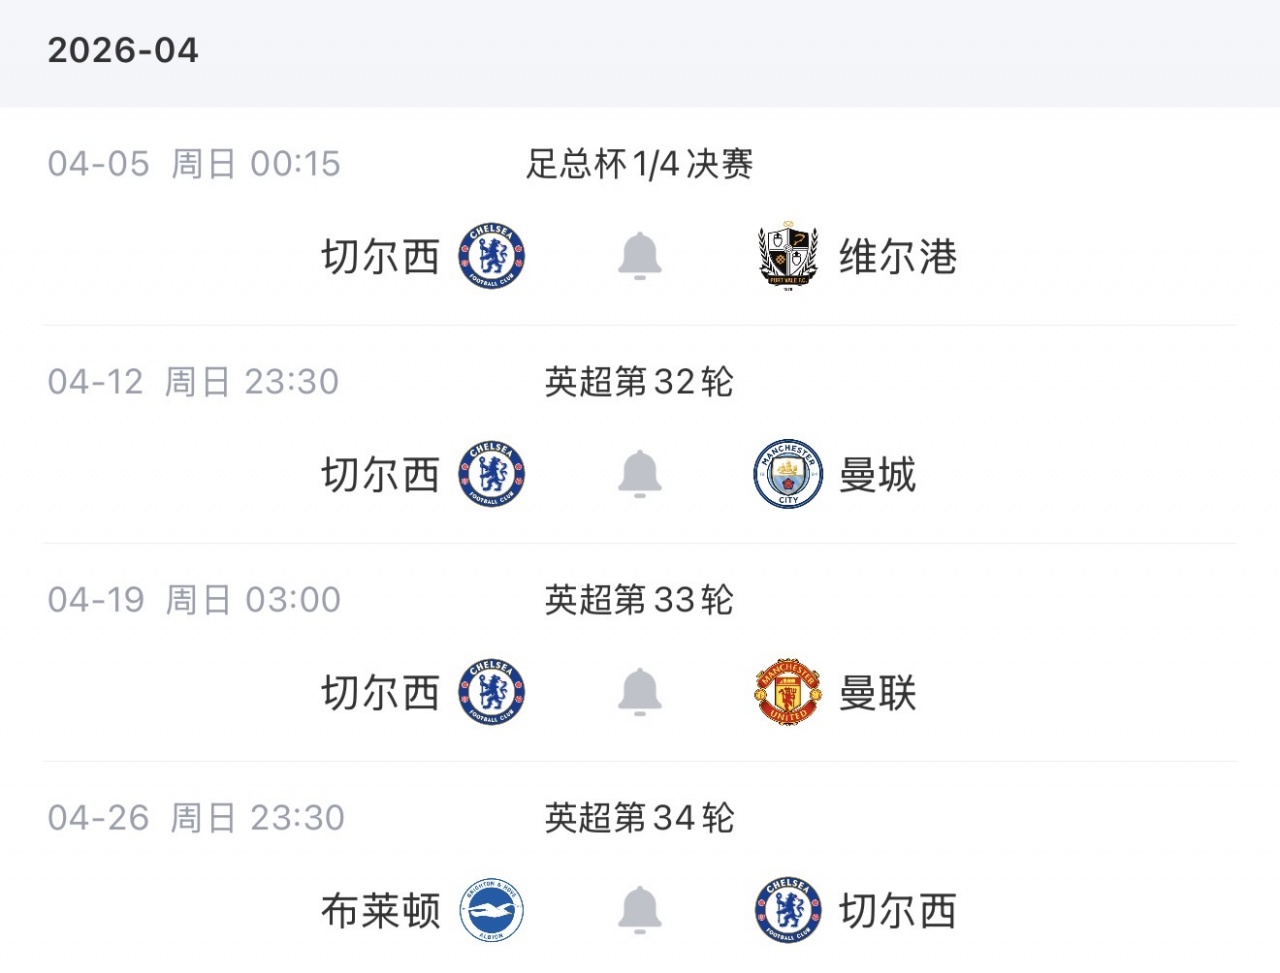Viewport: 1280px width, 973px height.
Task: Select the 曼联 team name
Action: pyautogui.click(x=878, y=693)
